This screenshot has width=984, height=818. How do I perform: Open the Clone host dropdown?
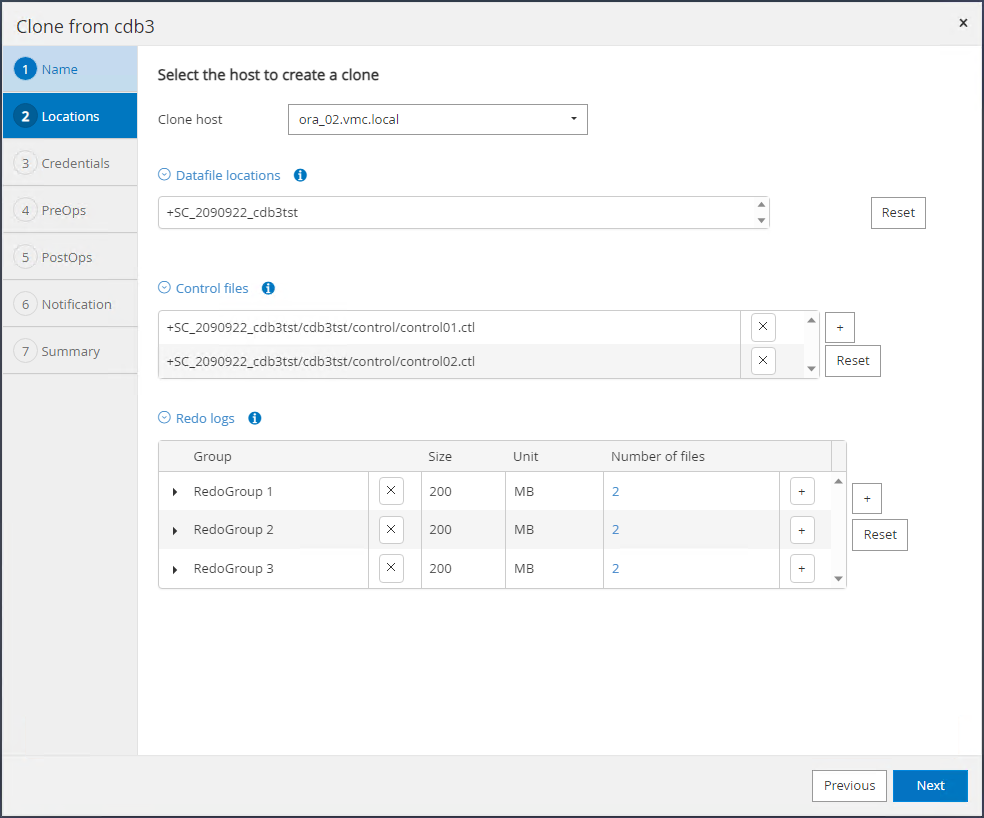coord(437,119)
